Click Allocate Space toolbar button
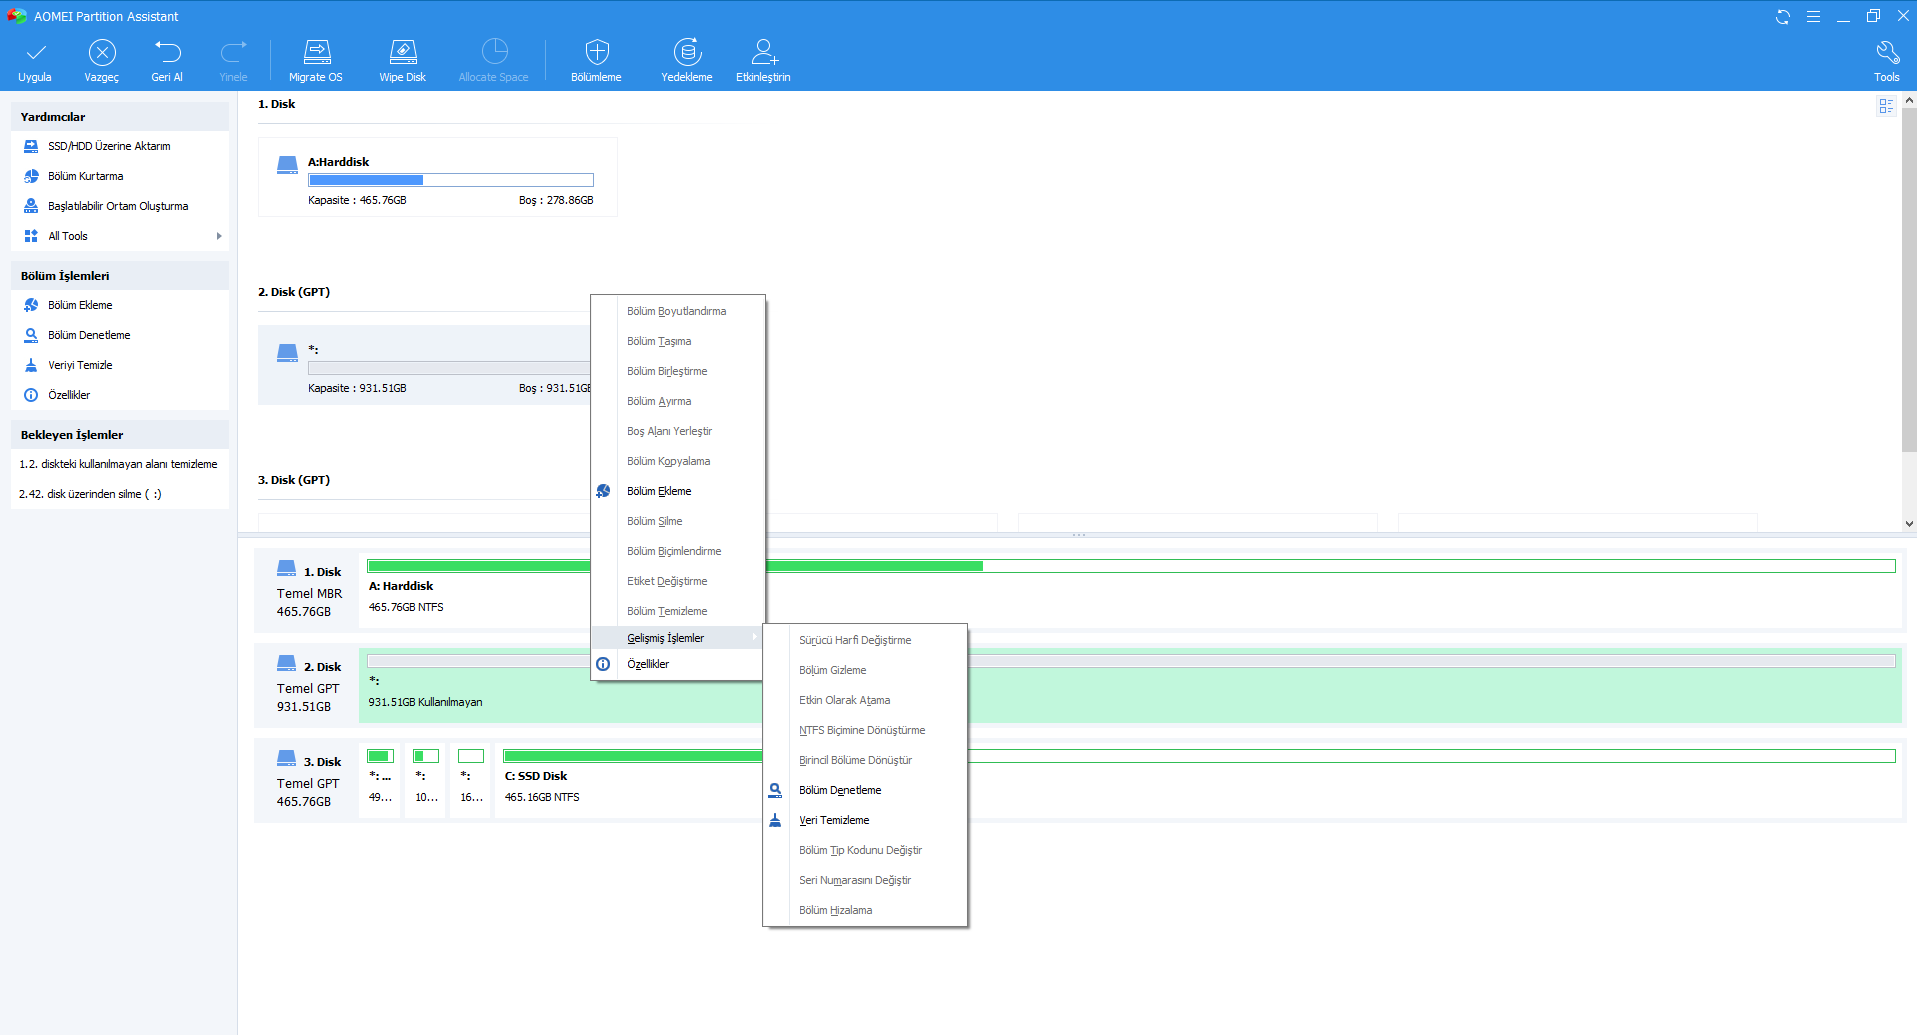This screenshot has width=1917, height=1035. click(x=494, y=61)
